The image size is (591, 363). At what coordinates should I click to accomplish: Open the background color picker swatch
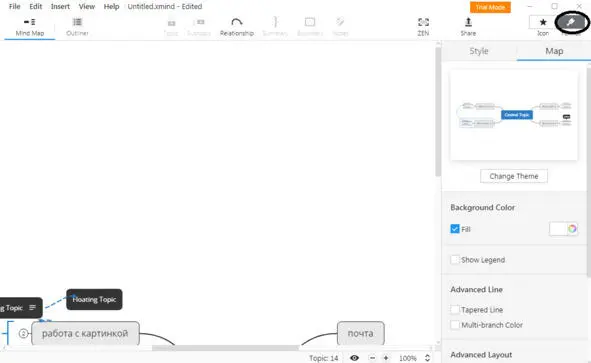point(563,229)
